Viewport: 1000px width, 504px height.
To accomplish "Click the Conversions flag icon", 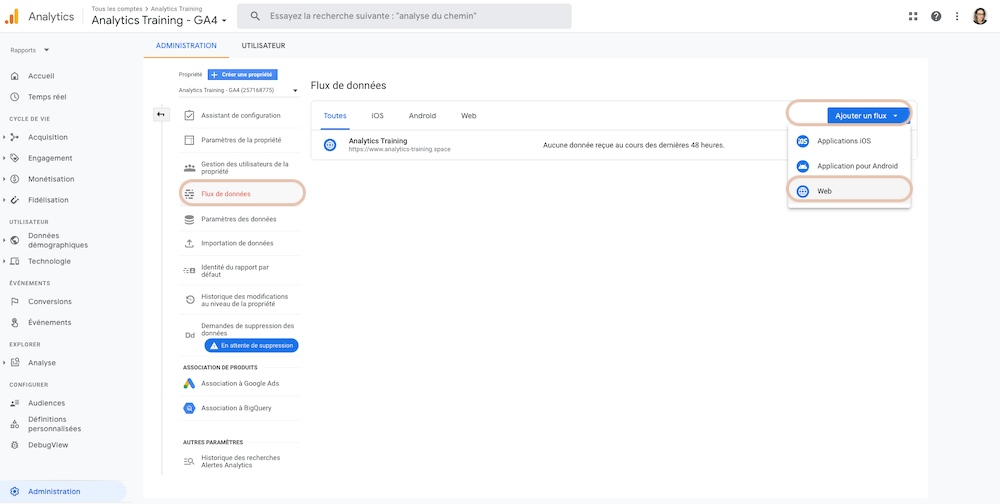I will [15, 302].
